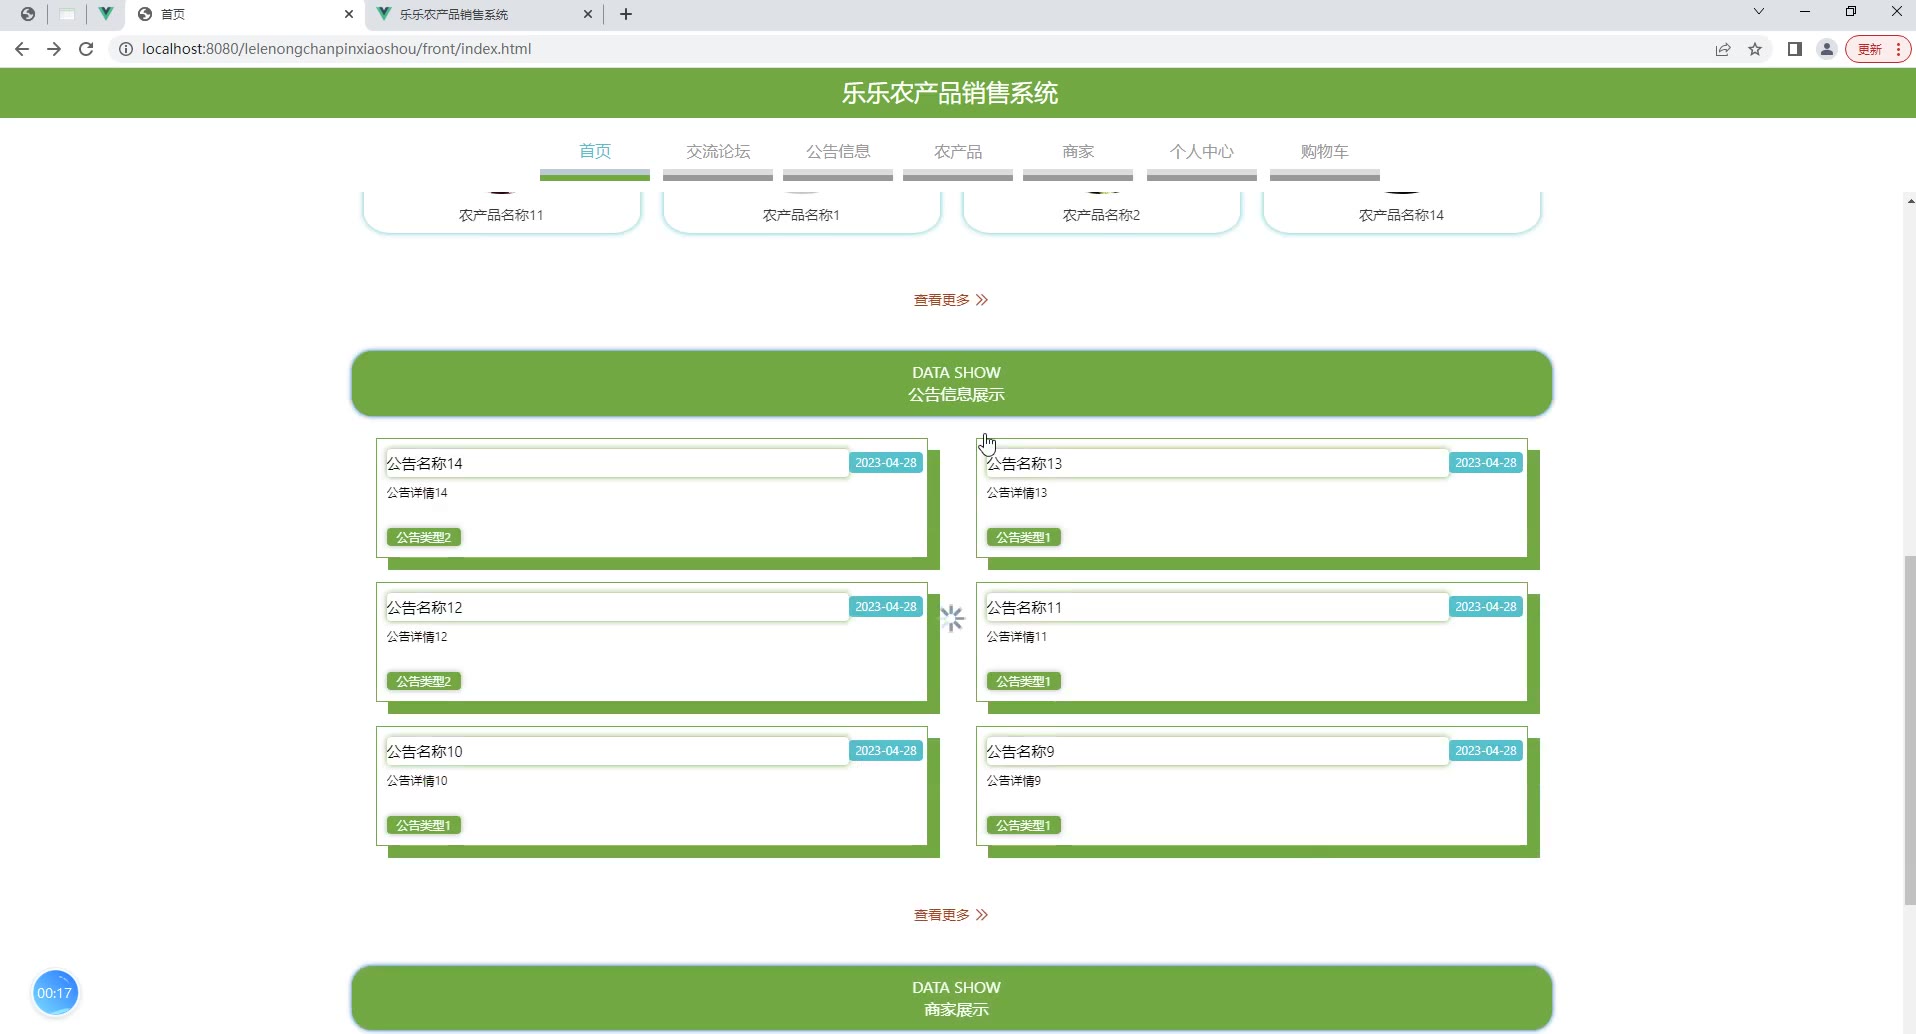The height and width of the screenshot is (1034, 1916).
Task: Click the 公告详情11 description text
Action: (x=1017, y=637)
